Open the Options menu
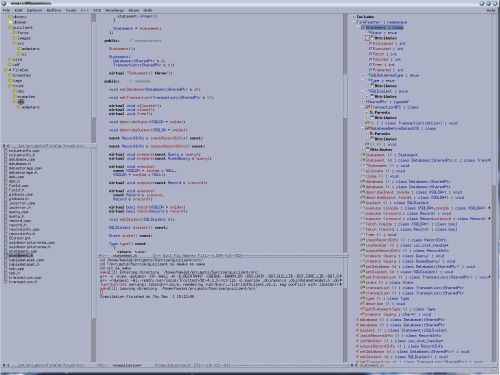 [34, 10]
